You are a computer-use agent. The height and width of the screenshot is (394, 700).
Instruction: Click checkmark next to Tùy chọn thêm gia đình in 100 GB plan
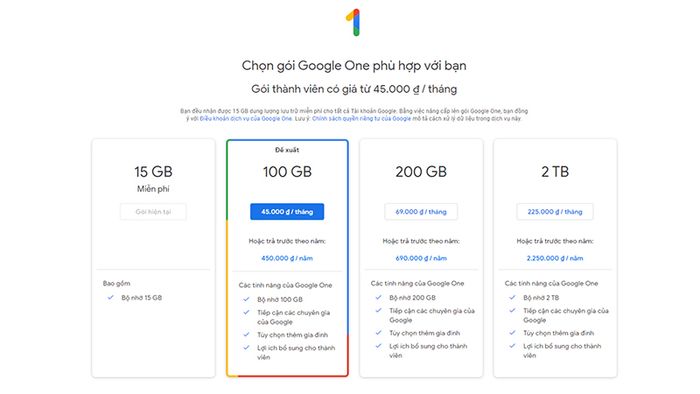[x=246, y=334]
